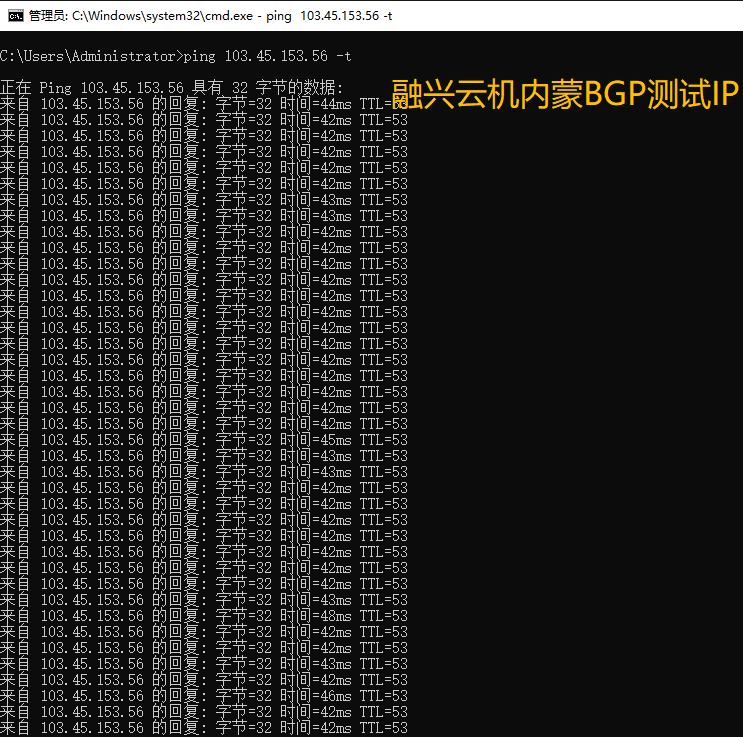
Task: Open the cmd.exe system menu icon
Action: 16,16
